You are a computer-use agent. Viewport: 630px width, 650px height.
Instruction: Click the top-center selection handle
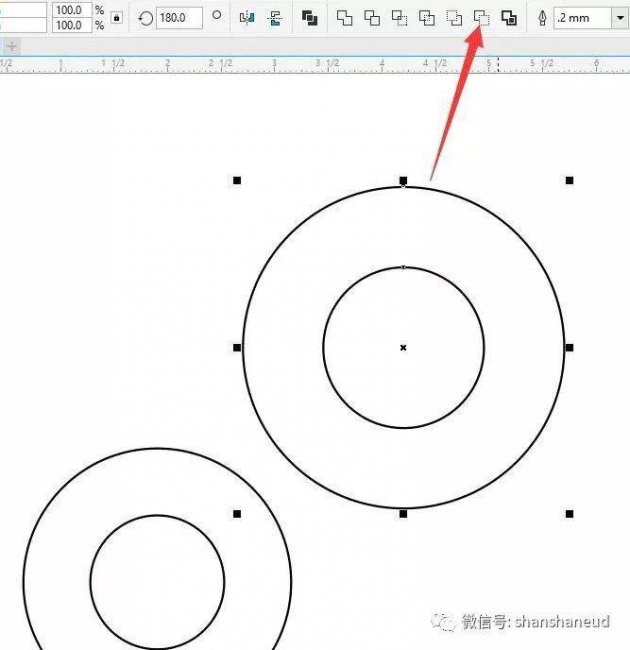click(403, 180)
